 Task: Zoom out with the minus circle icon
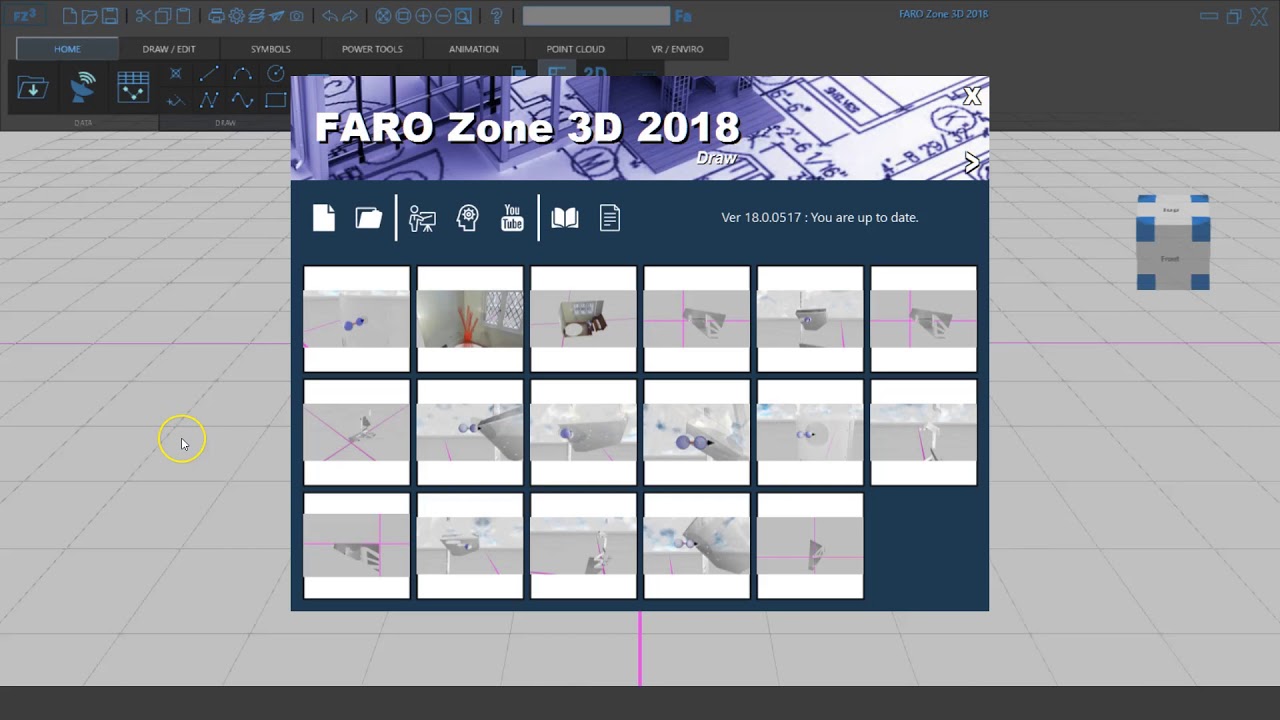pos(443,16)
